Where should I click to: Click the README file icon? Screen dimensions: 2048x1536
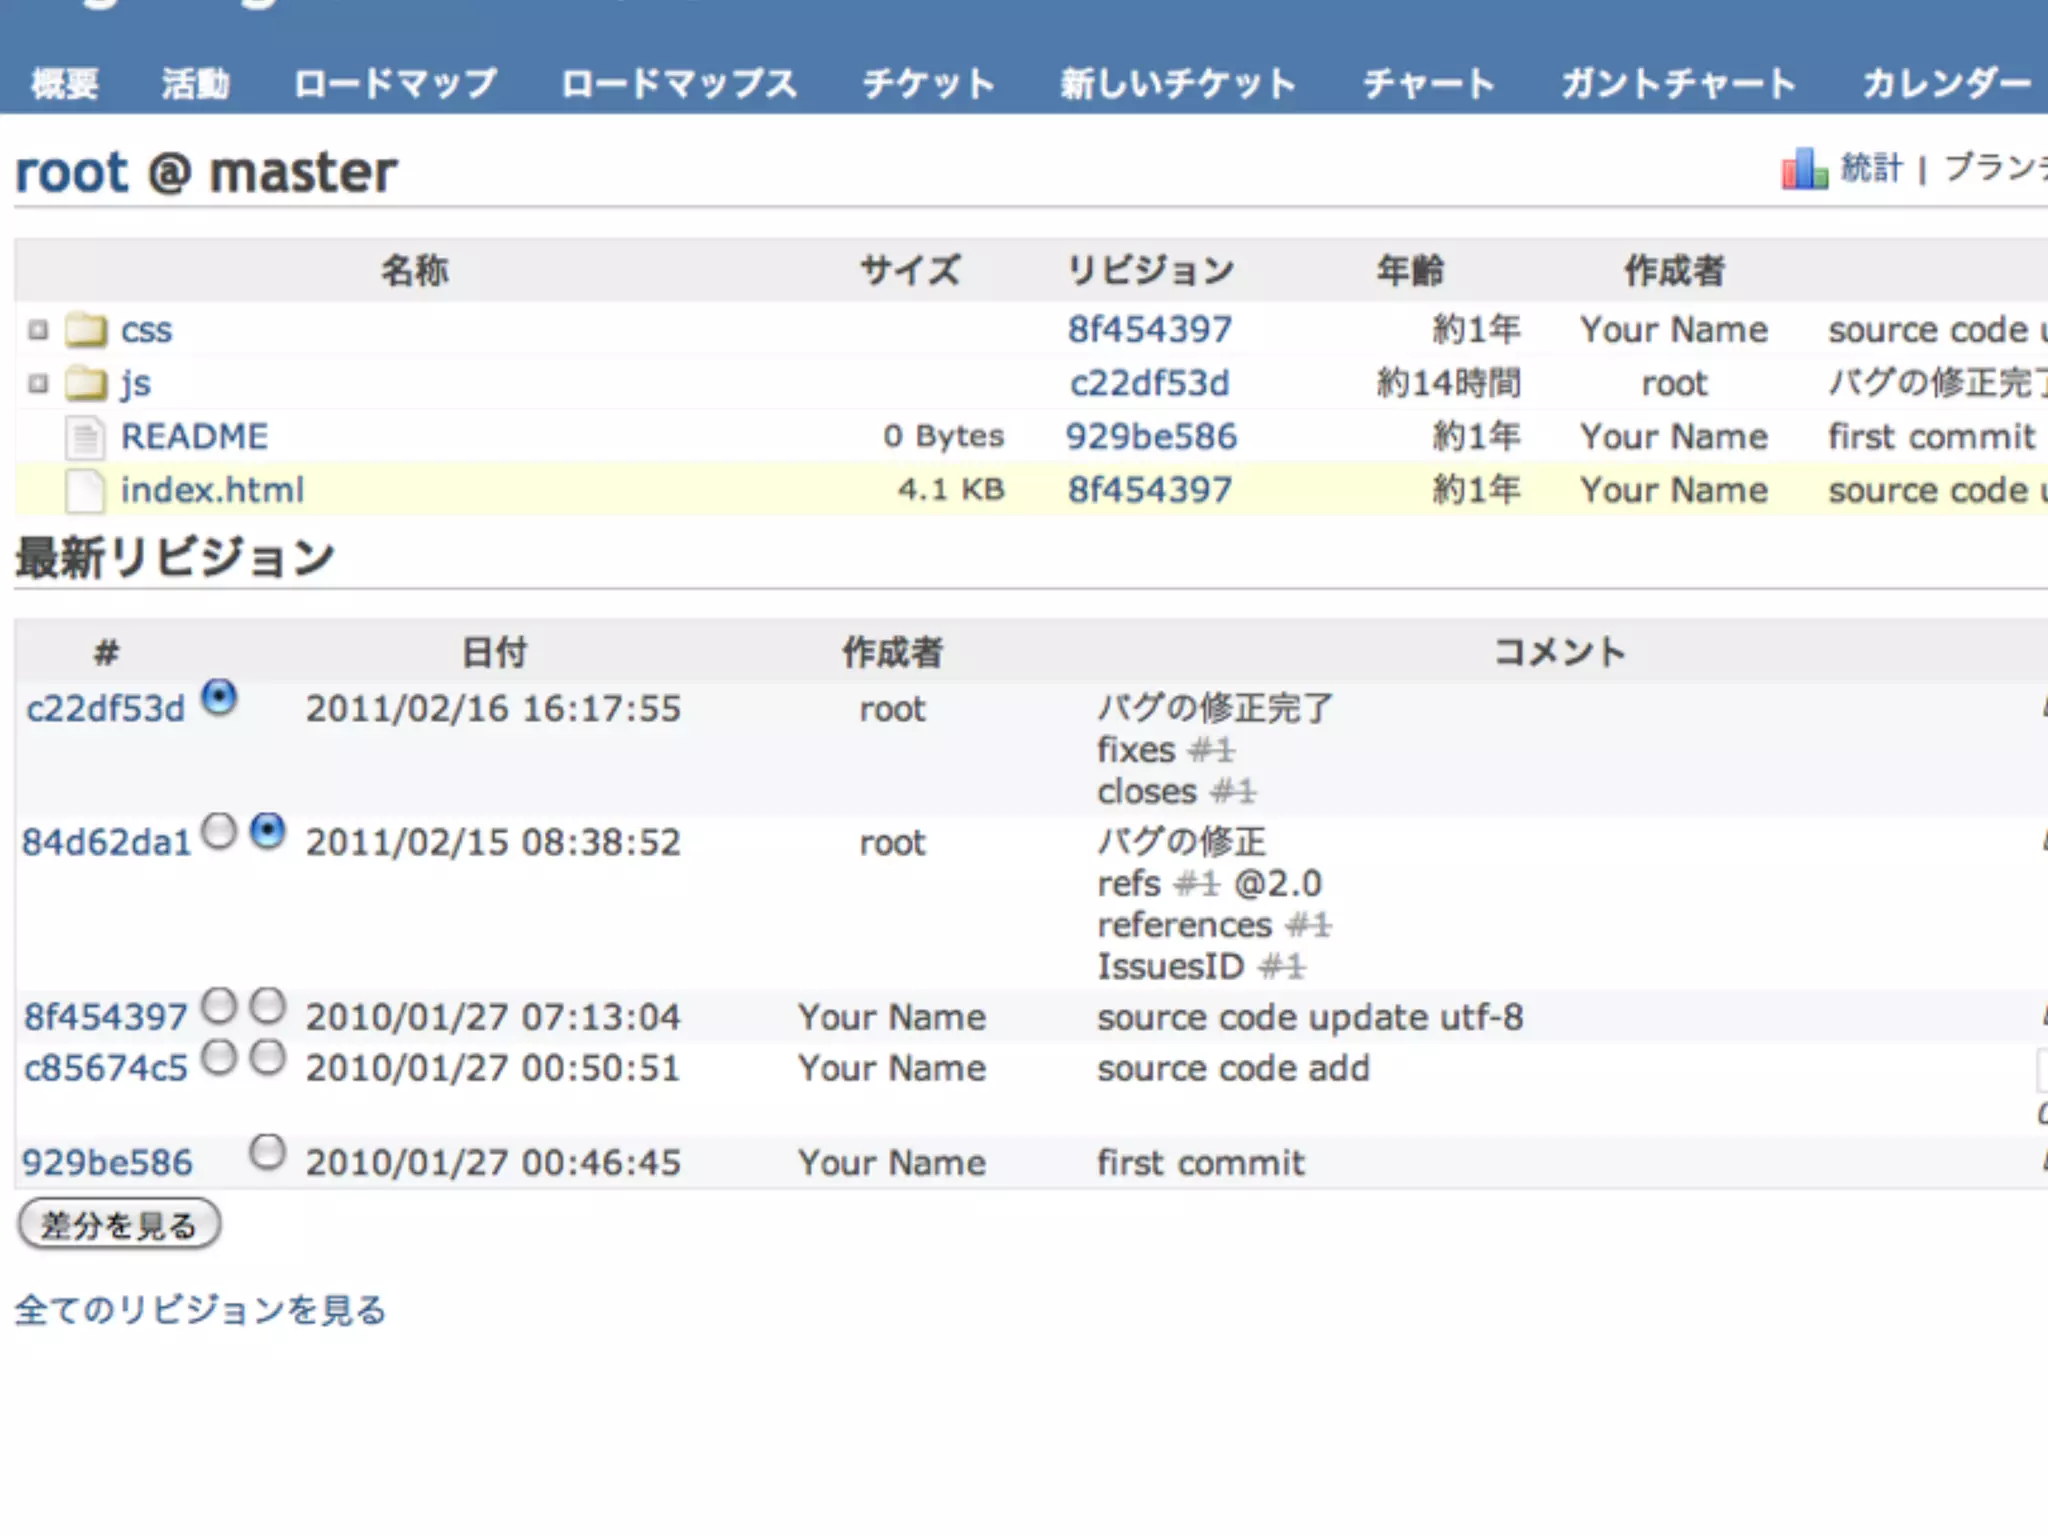(86, 437)
